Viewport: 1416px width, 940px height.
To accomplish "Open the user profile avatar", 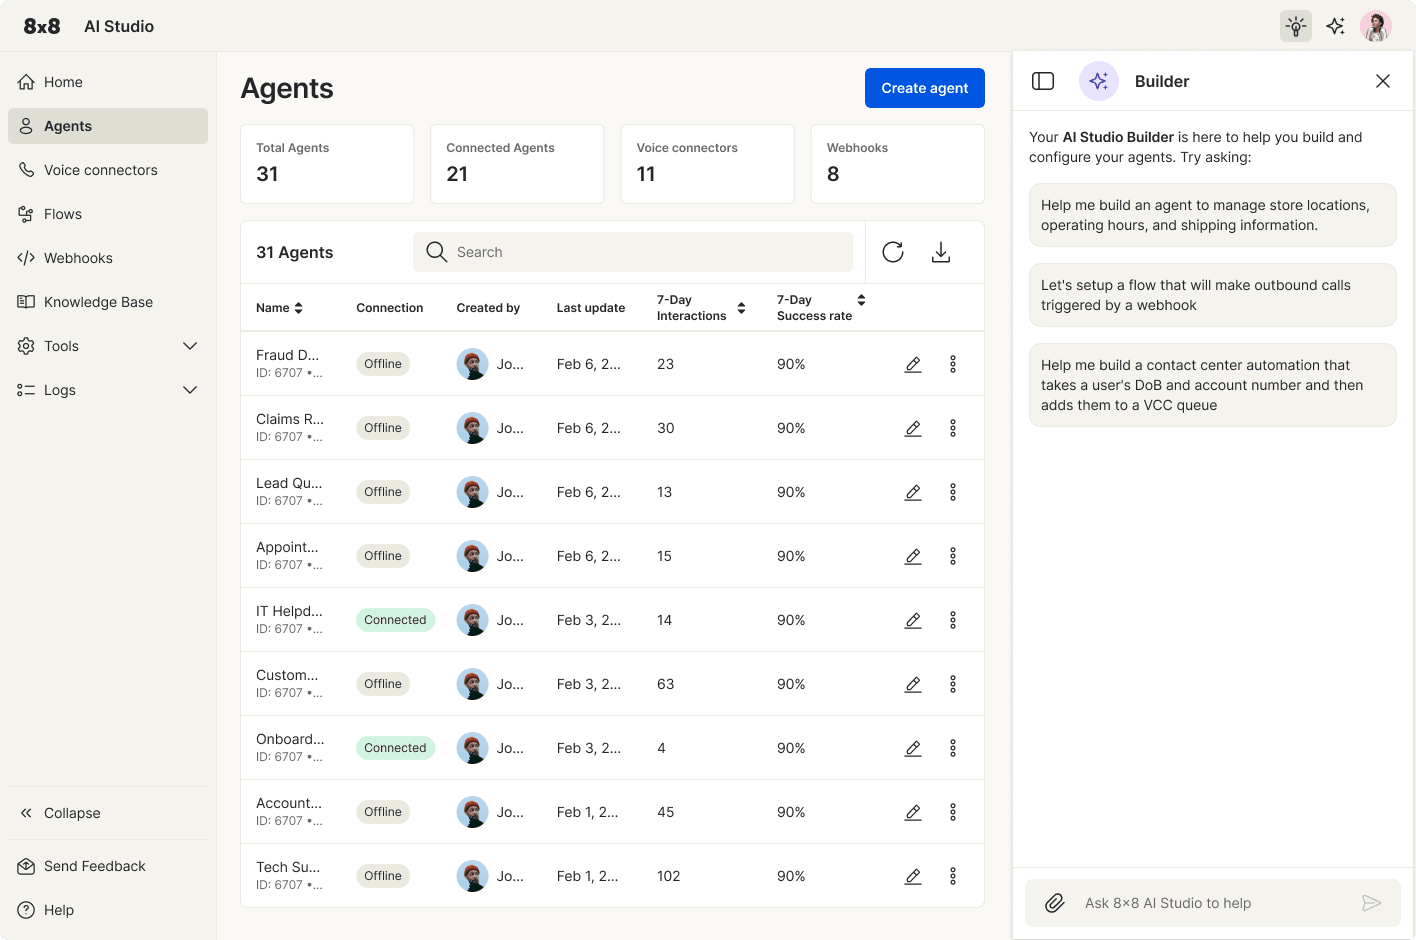I will (x=1376, y=26).
